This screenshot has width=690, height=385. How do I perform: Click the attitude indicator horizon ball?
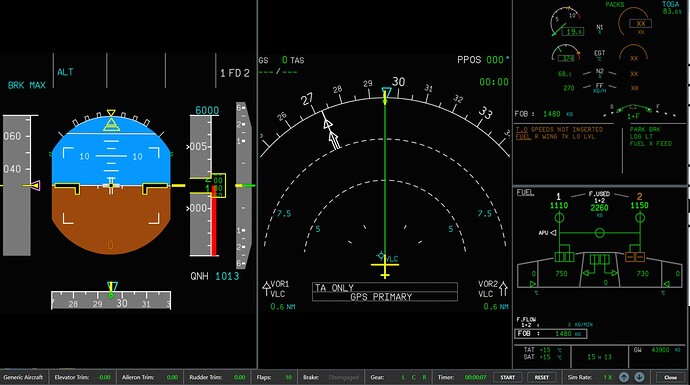(x=111, y=185)
